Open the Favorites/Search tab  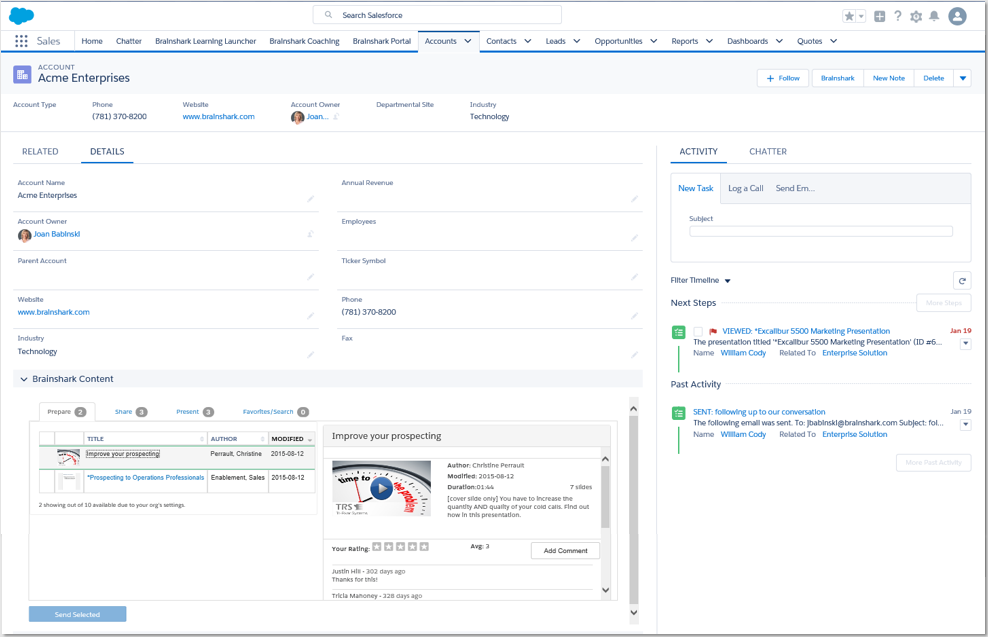(275, 412)
